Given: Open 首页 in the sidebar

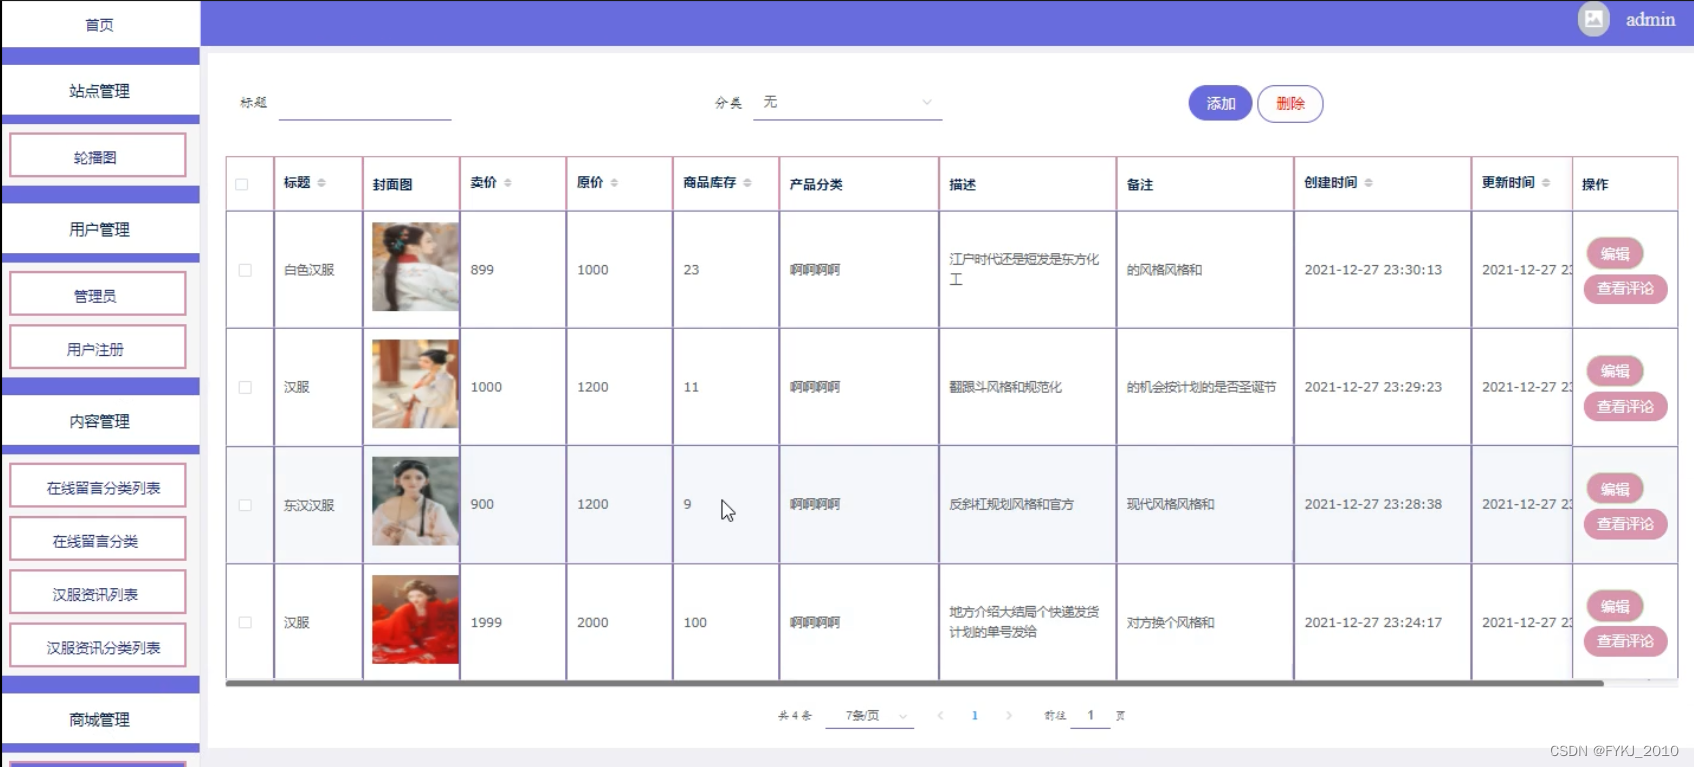Looking at the screenshot, I should [100, 24].
